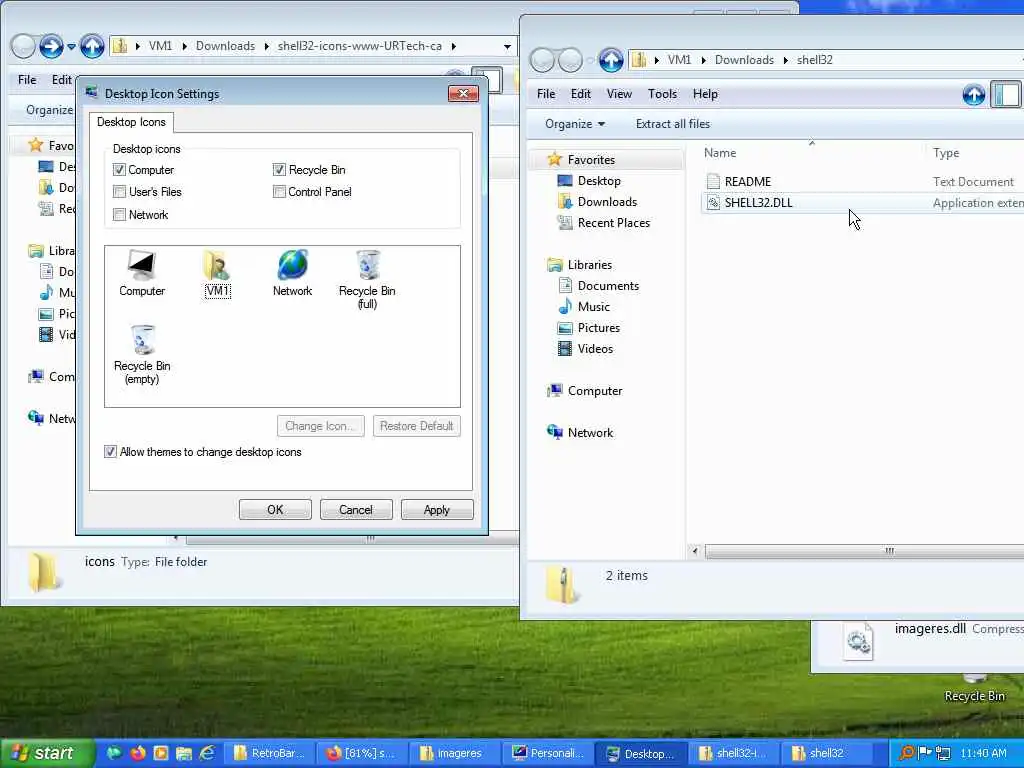Click Extract all files
The height and width of the screenshot is (768, 1024).
(x=673, y=124)
